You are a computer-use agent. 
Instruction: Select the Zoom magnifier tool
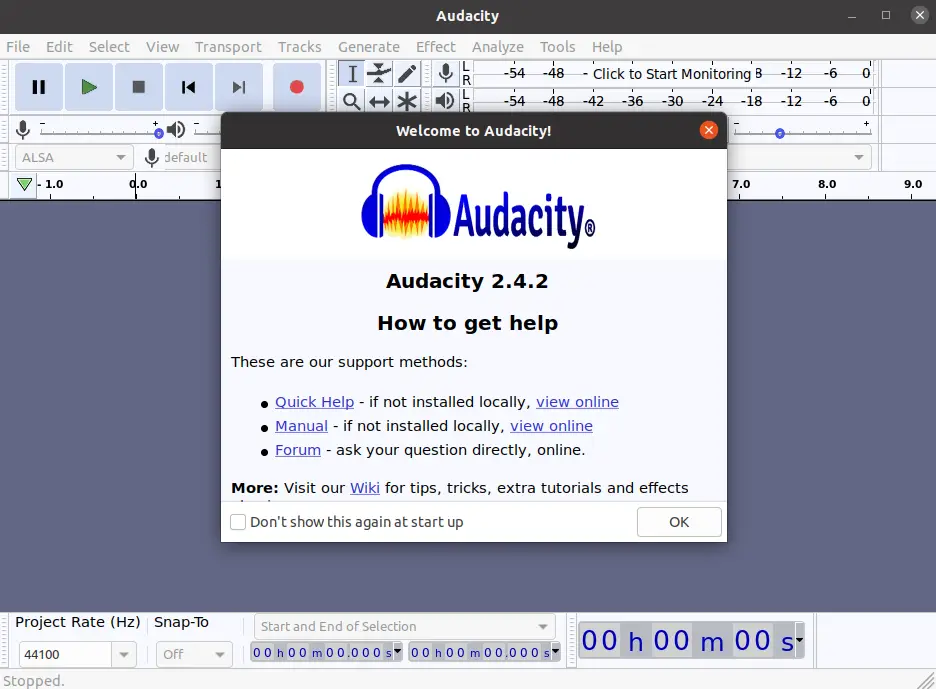352,101
